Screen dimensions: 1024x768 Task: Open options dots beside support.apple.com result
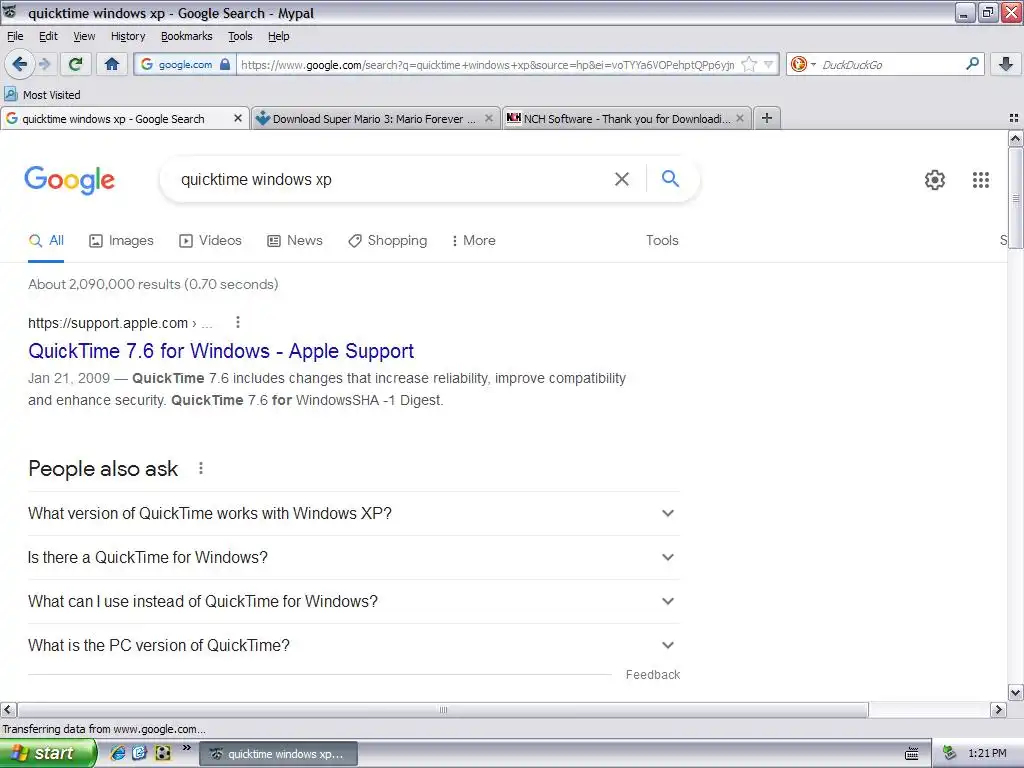238,322
